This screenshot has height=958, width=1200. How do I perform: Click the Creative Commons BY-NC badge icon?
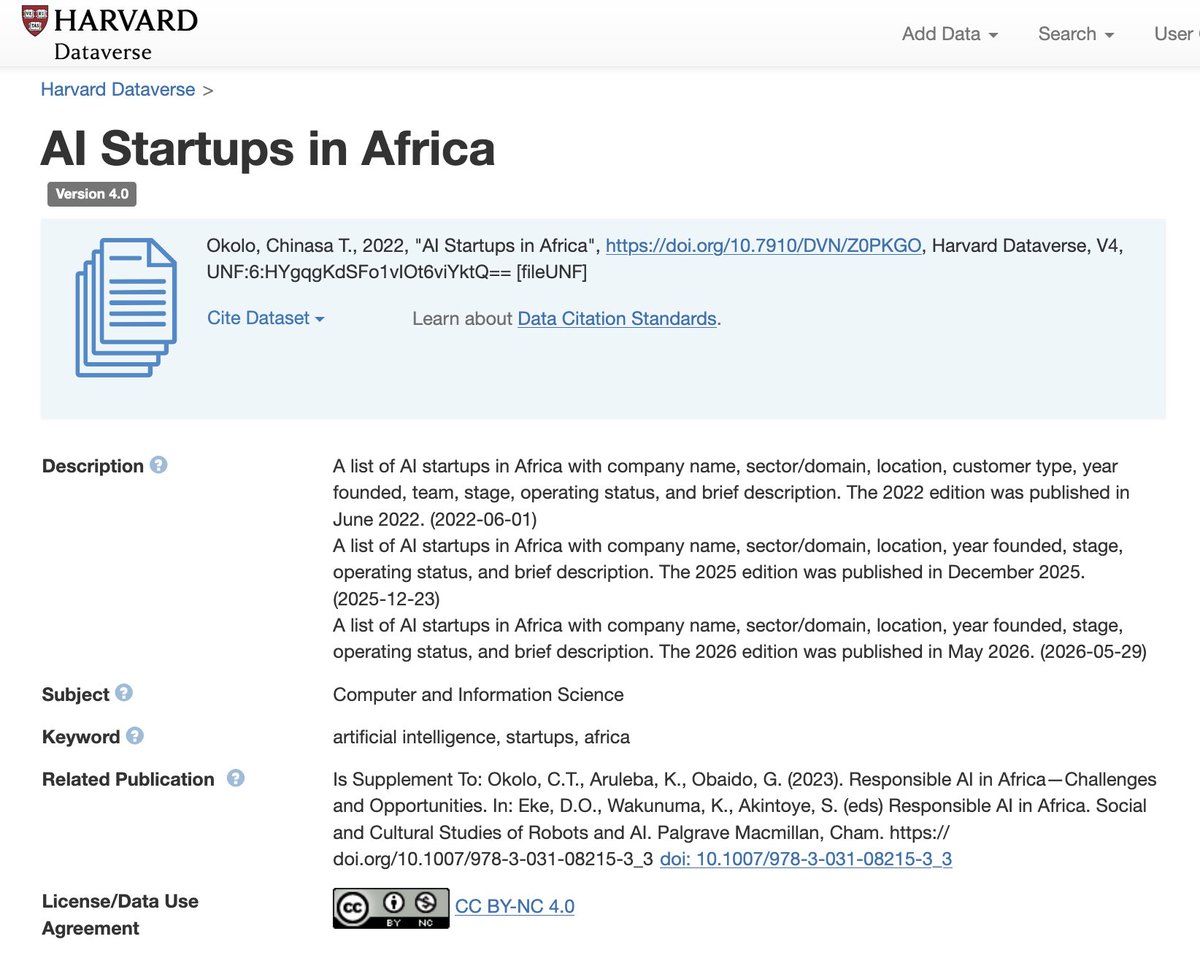pyautogui.click(x=391, y=908)
